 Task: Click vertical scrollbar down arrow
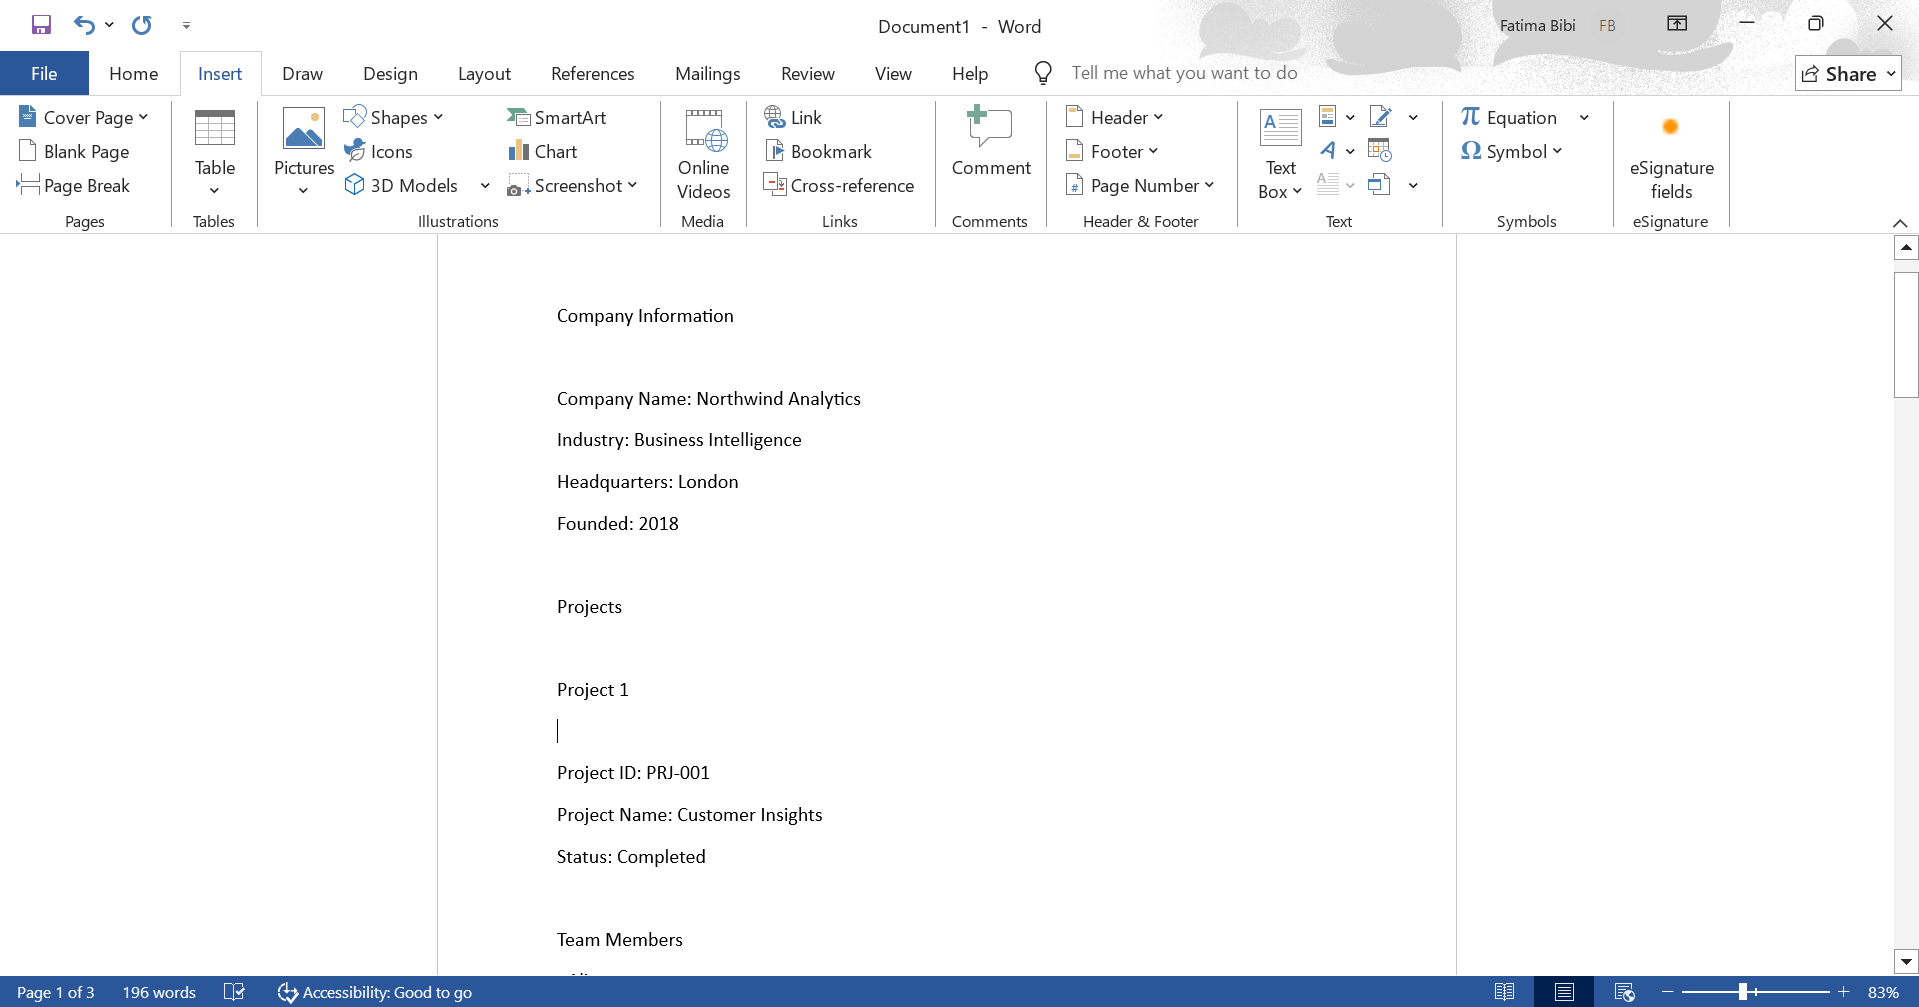[1906, 961]
